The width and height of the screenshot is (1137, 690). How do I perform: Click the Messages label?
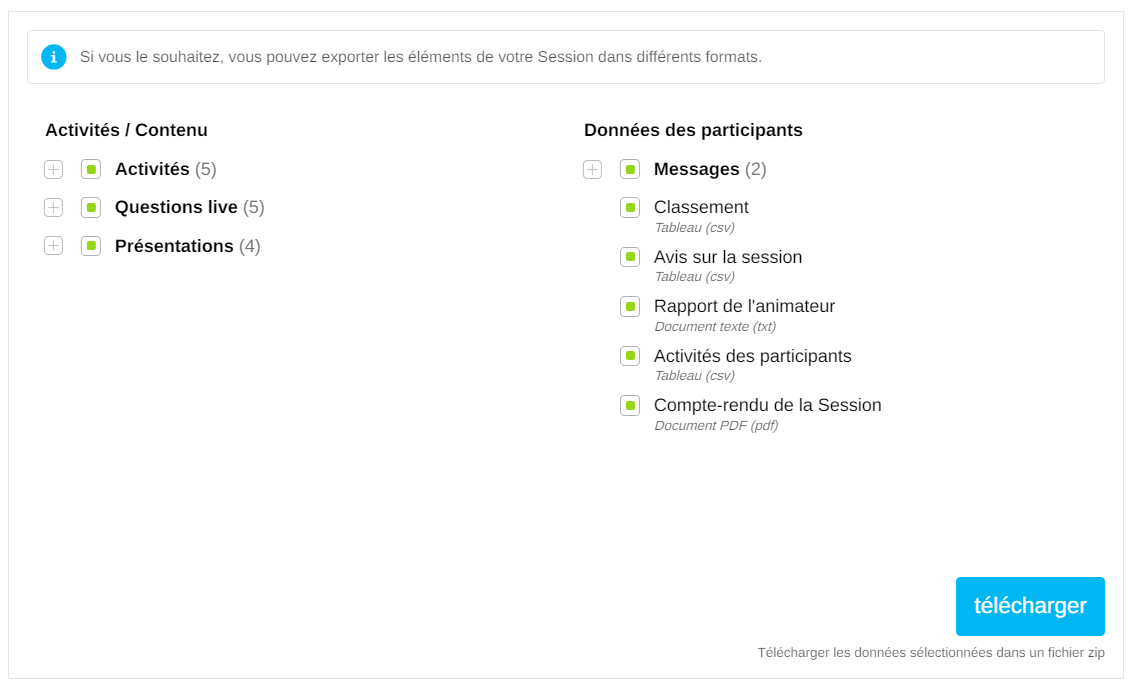[696, 170]
